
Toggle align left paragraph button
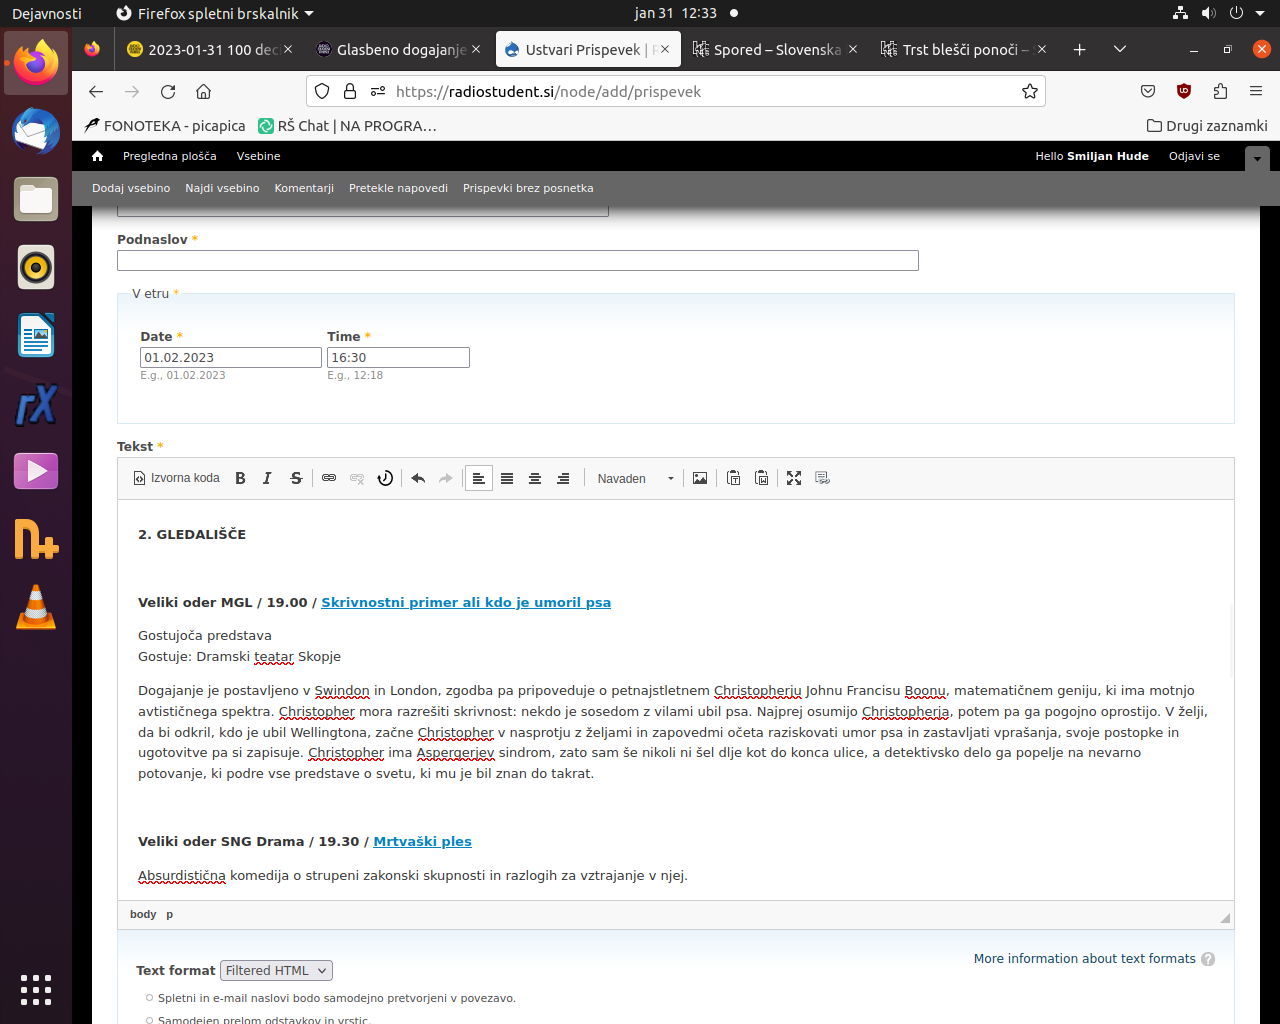[x=479, y=479]
